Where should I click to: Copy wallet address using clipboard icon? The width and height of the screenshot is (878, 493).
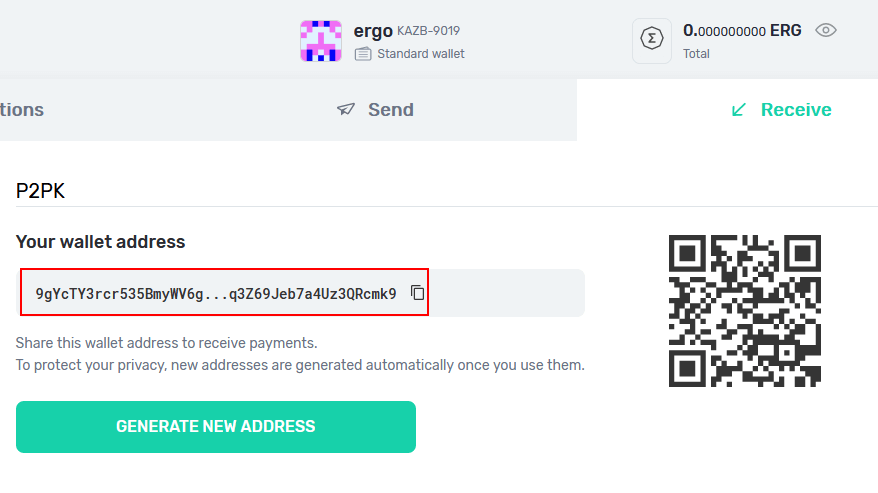click(417, 292)
